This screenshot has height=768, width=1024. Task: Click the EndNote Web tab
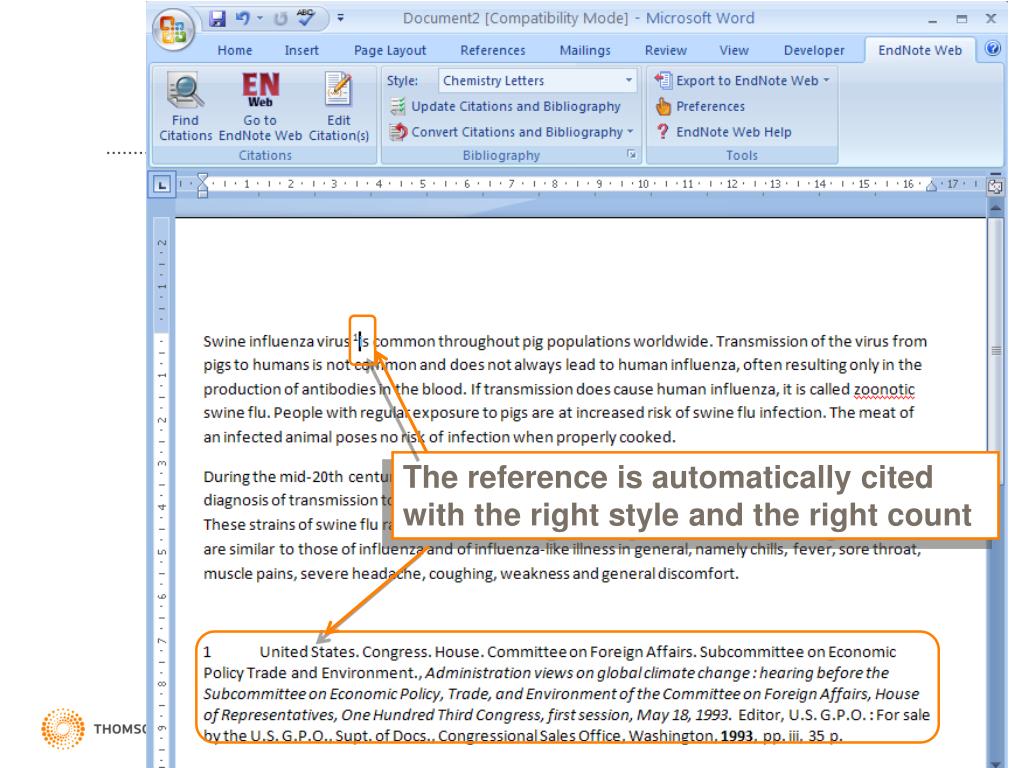(x=920, y=50)
